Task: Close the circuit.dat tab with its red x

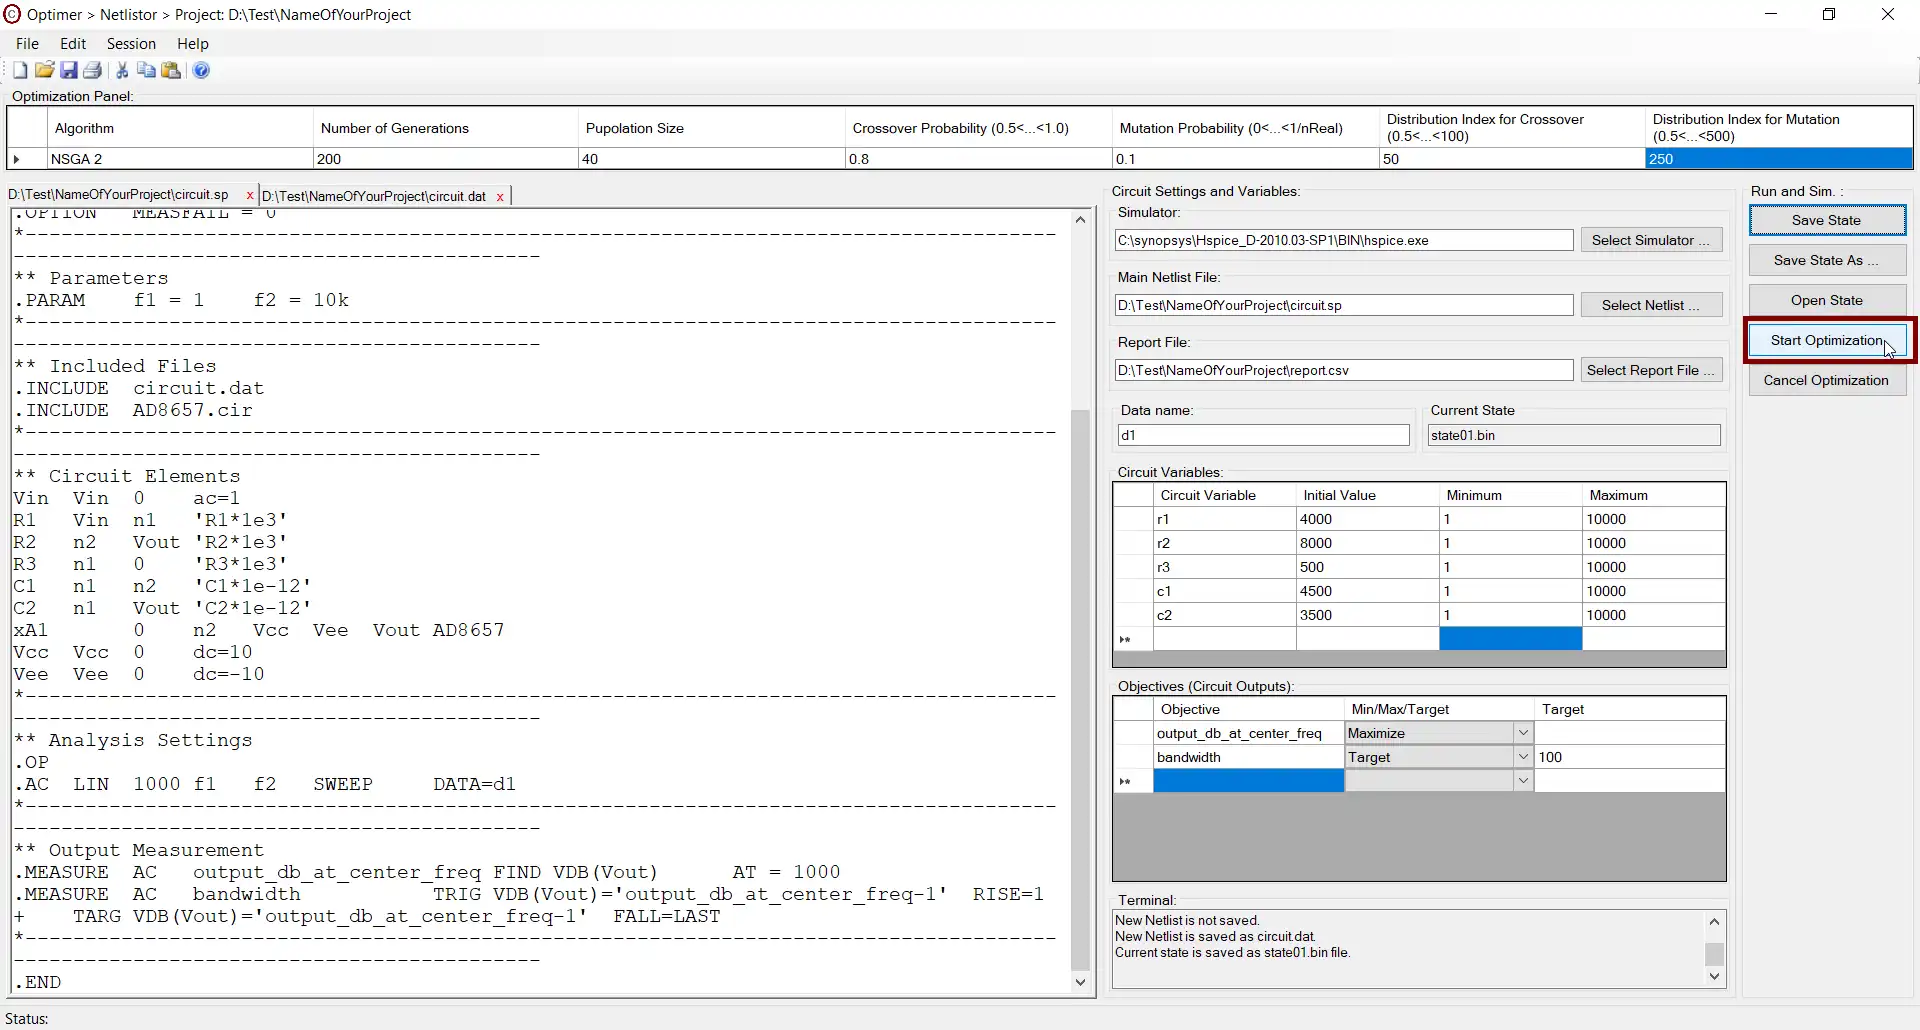Action: coord(500,197)
